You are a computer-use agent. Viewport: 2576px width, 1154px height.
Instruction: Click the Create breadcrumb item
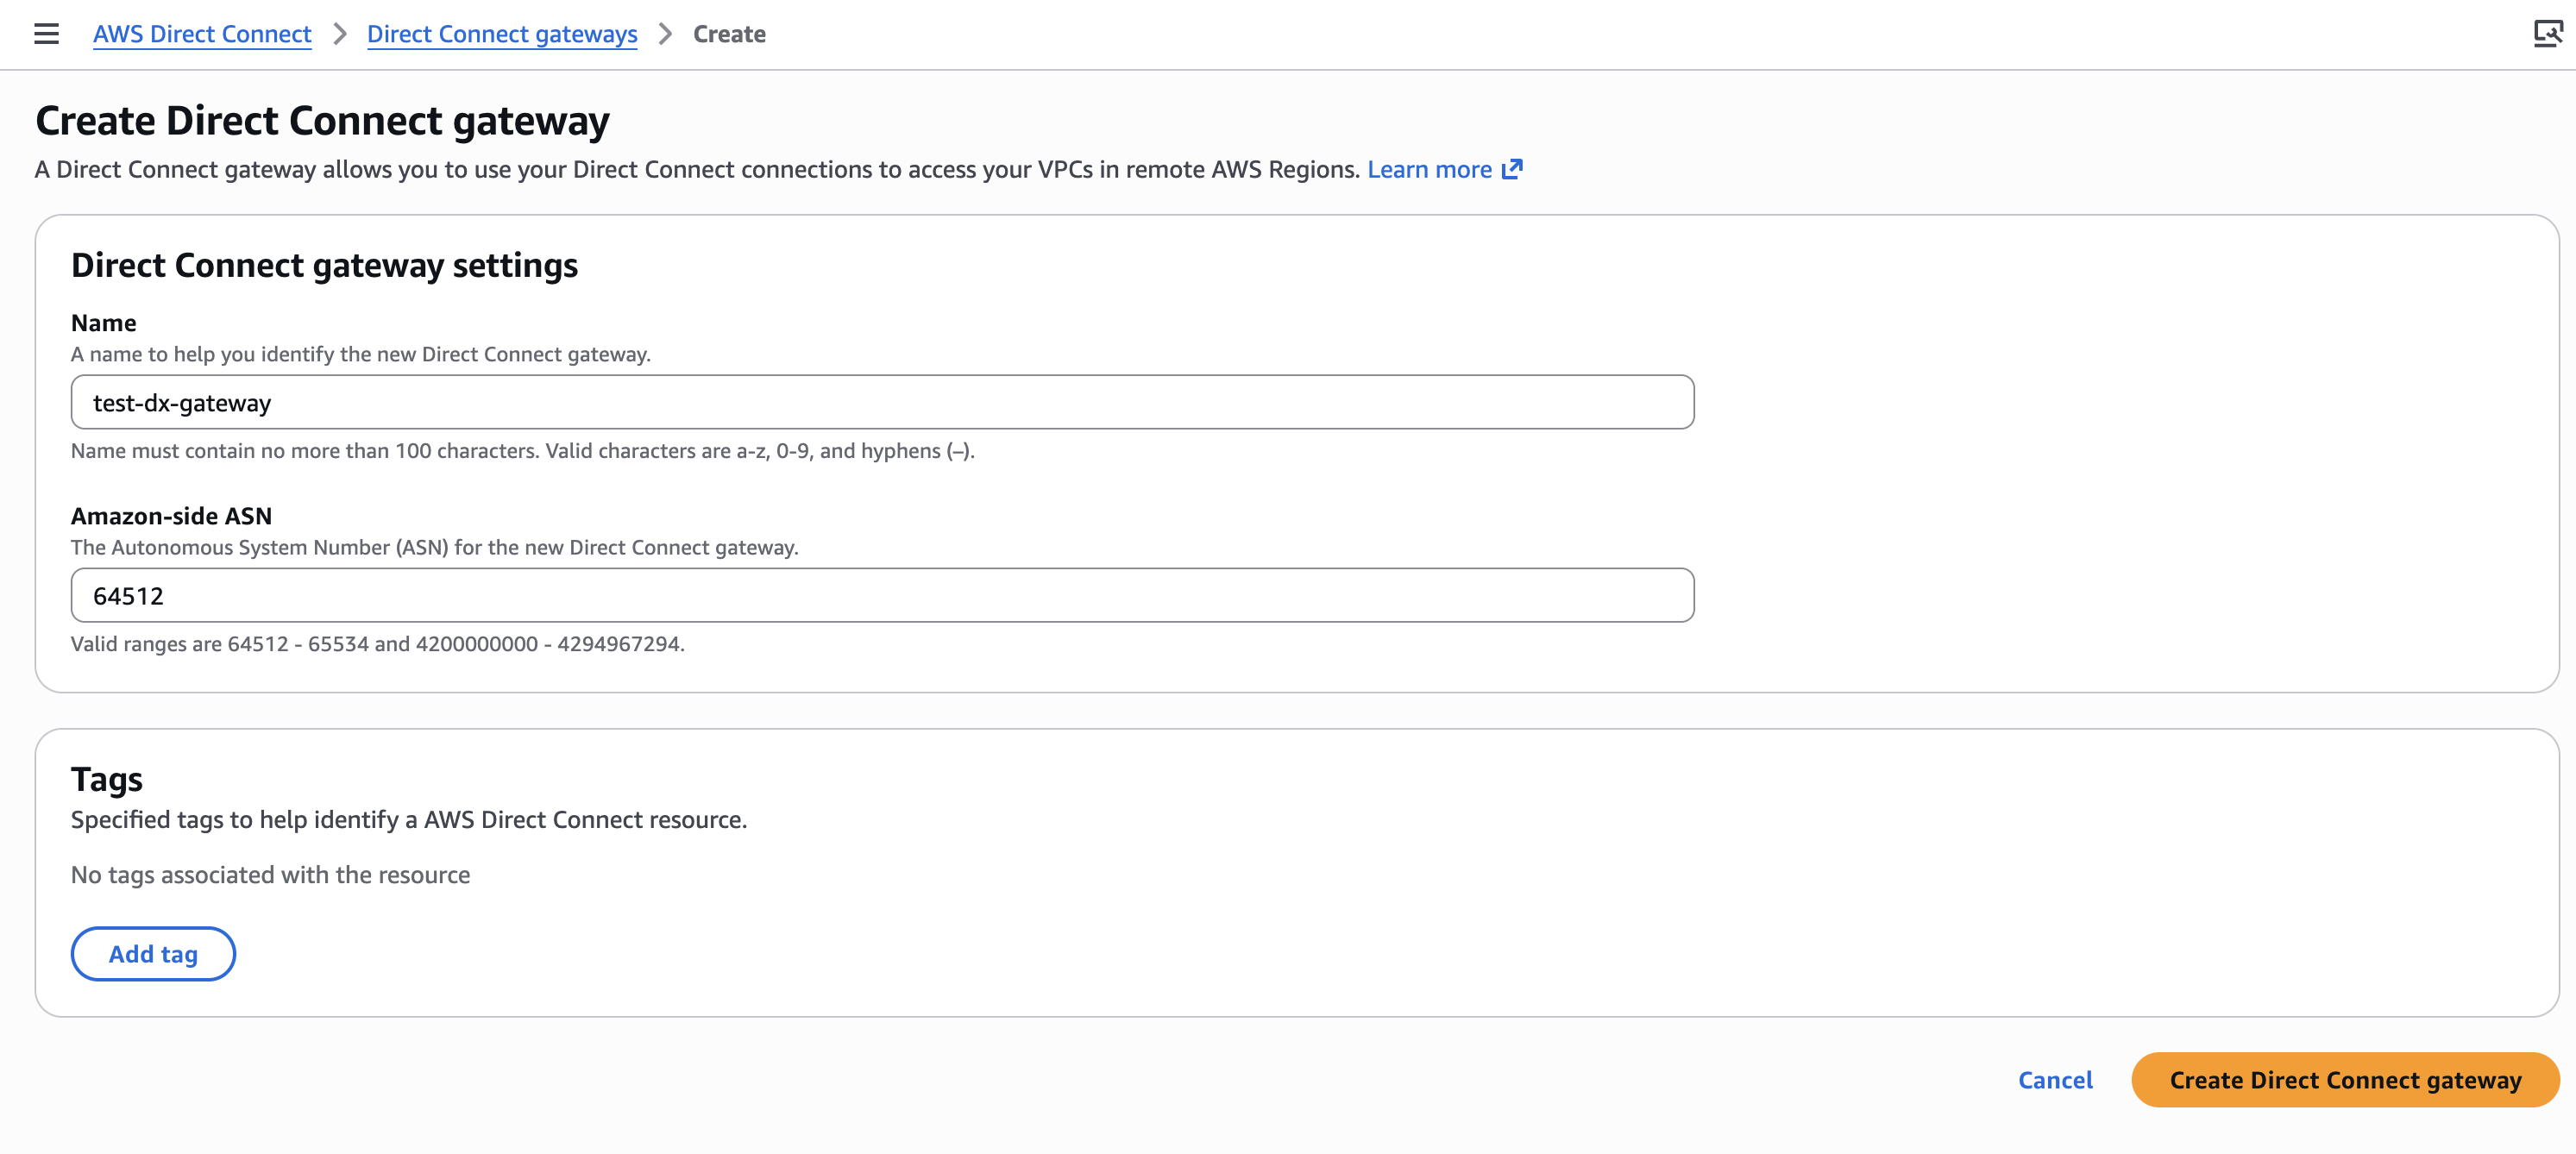[729, 34]
